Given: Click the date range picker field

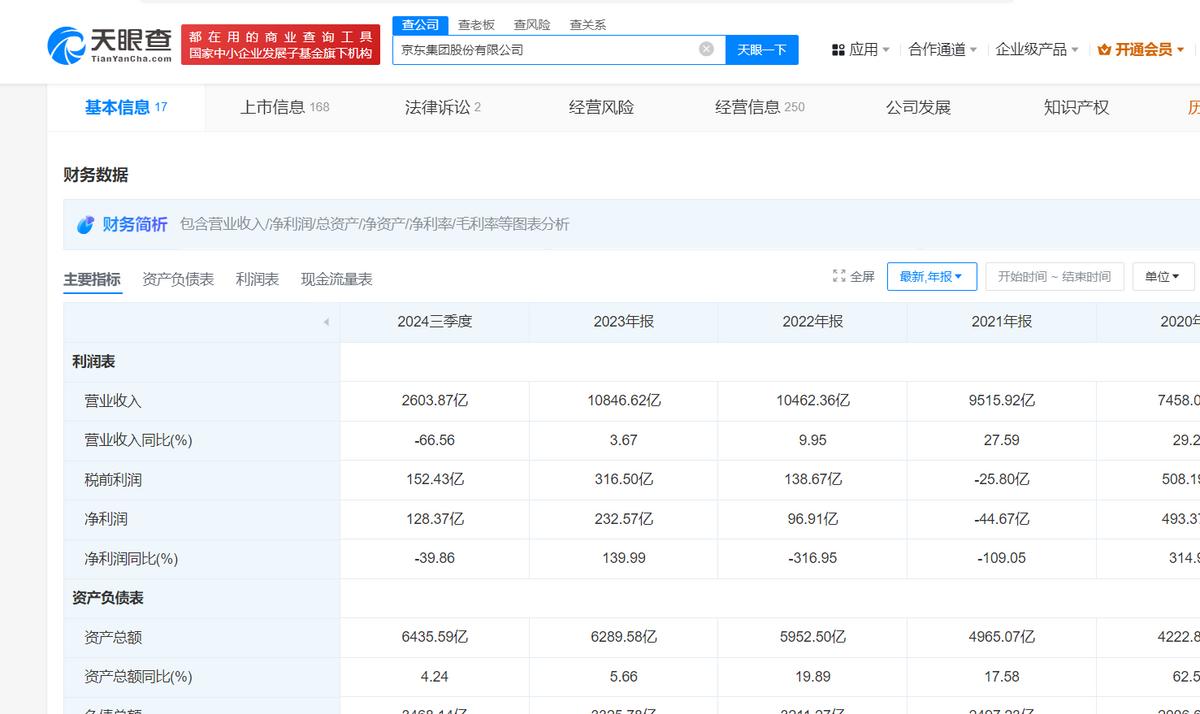Looking at the screenshot, I should pyautogui.click(x=1054, y=276).
